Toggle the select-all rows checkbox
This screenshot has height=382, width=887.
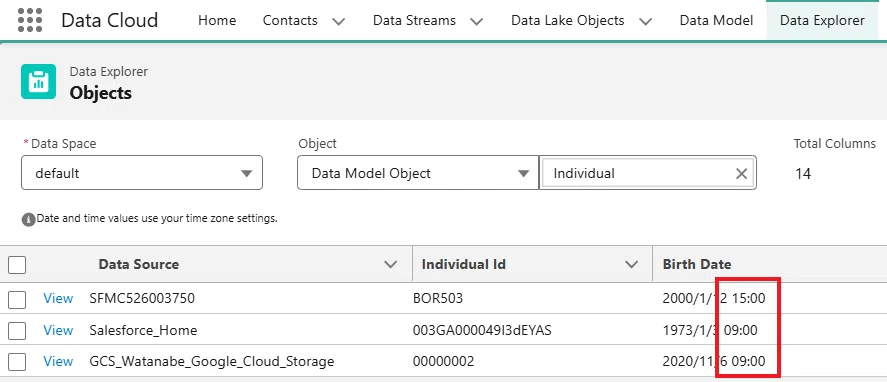point(17,264)
